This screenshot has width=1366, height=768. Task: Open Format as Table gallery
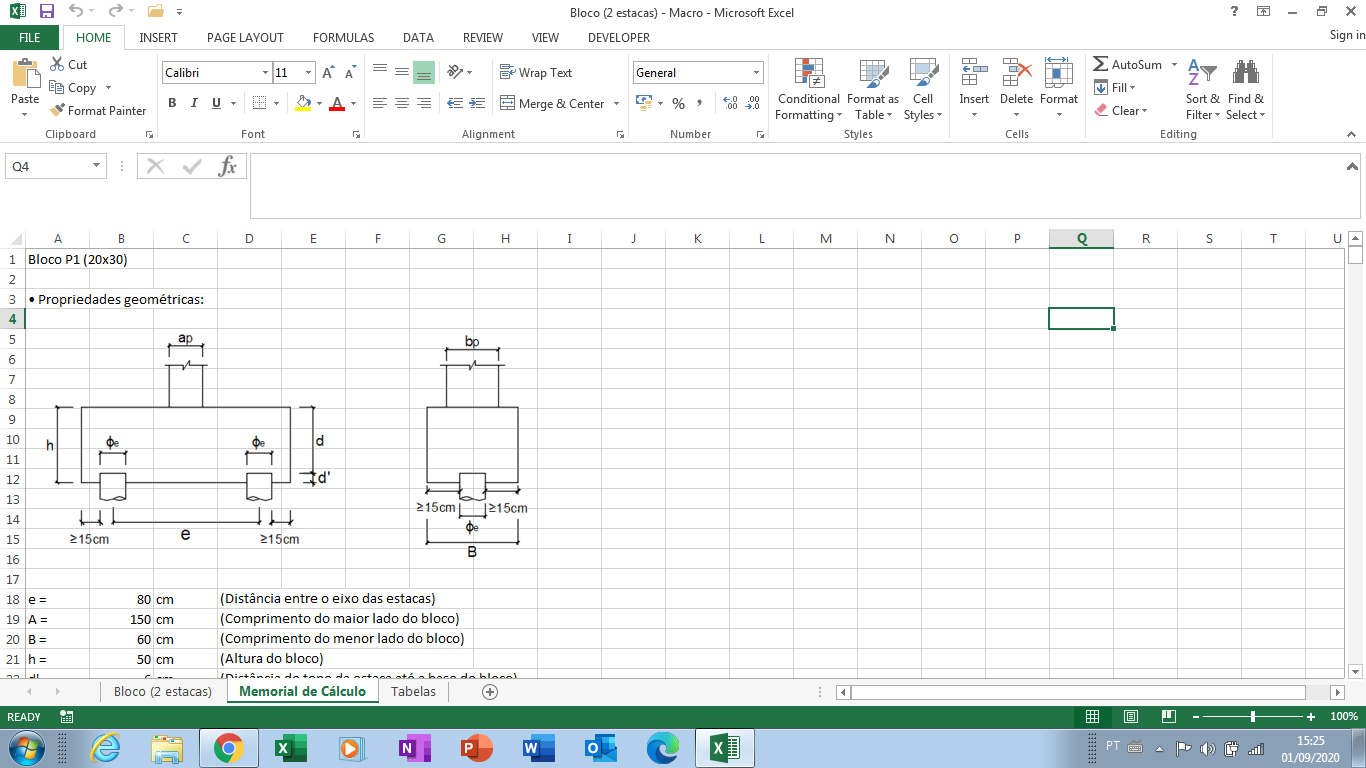tap(873, 90)
